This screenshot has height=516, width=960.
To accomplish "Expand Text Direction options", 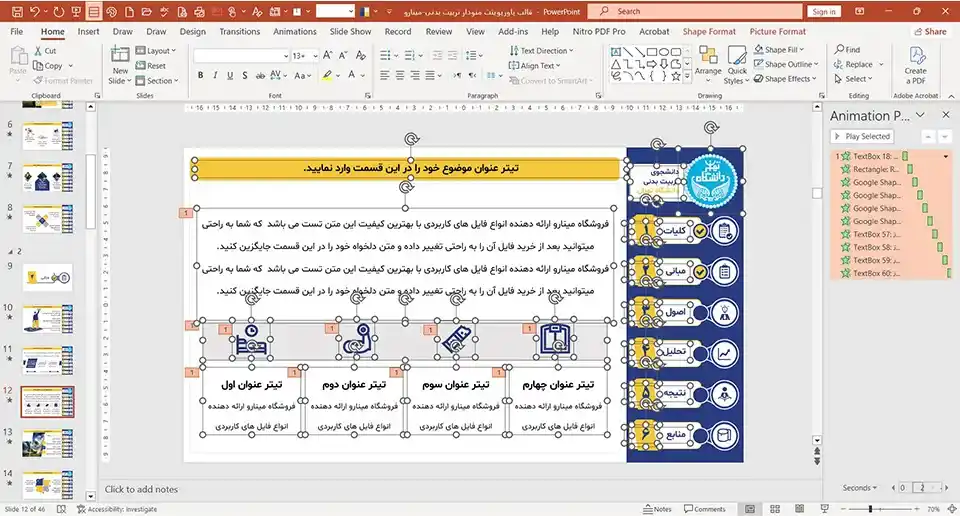I will coord(542,51).
